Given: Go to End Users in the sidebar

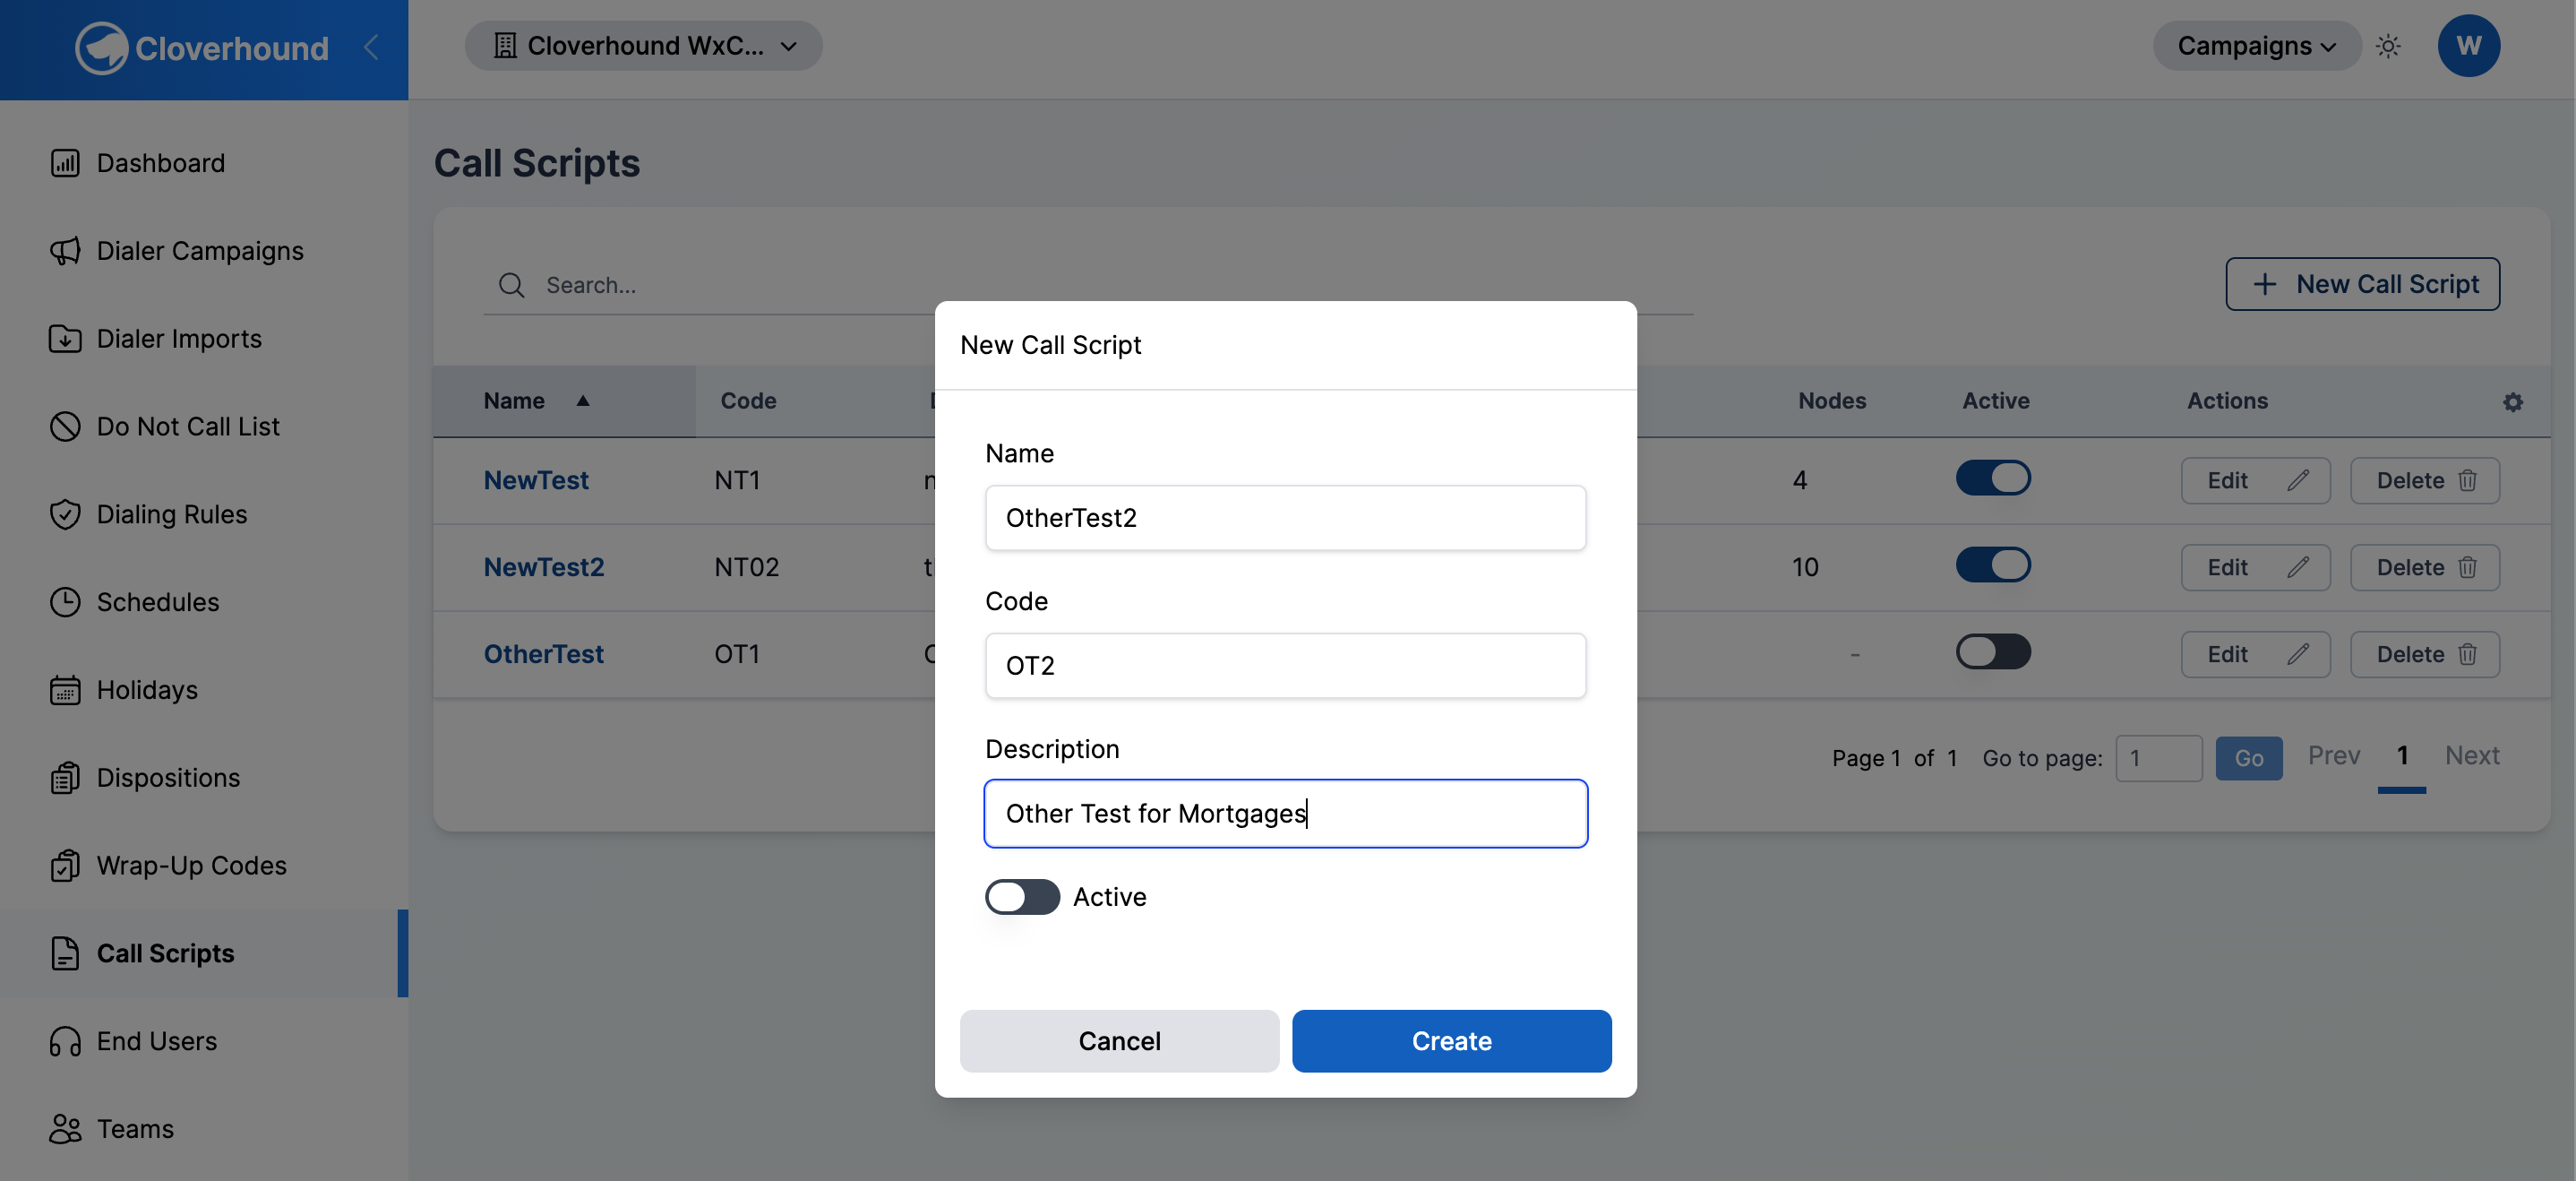Looking at the screenshot, I should (x=156, y=1041).
